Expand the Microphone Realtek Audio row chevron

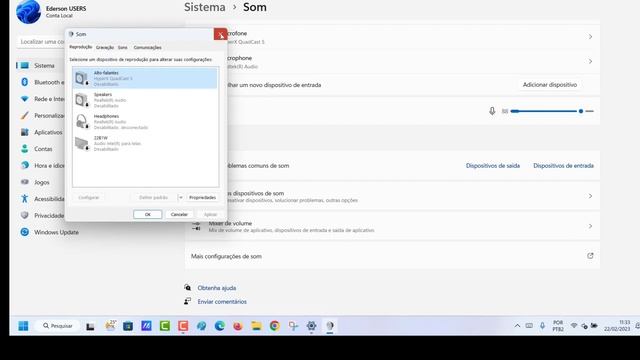[590, 61]
